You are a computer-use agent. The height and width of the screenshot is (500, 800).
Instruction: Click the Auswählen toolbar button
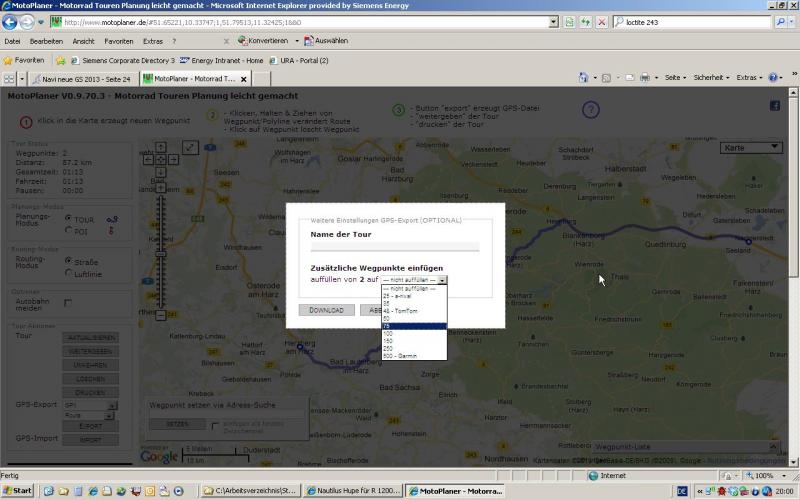point(327,41)
